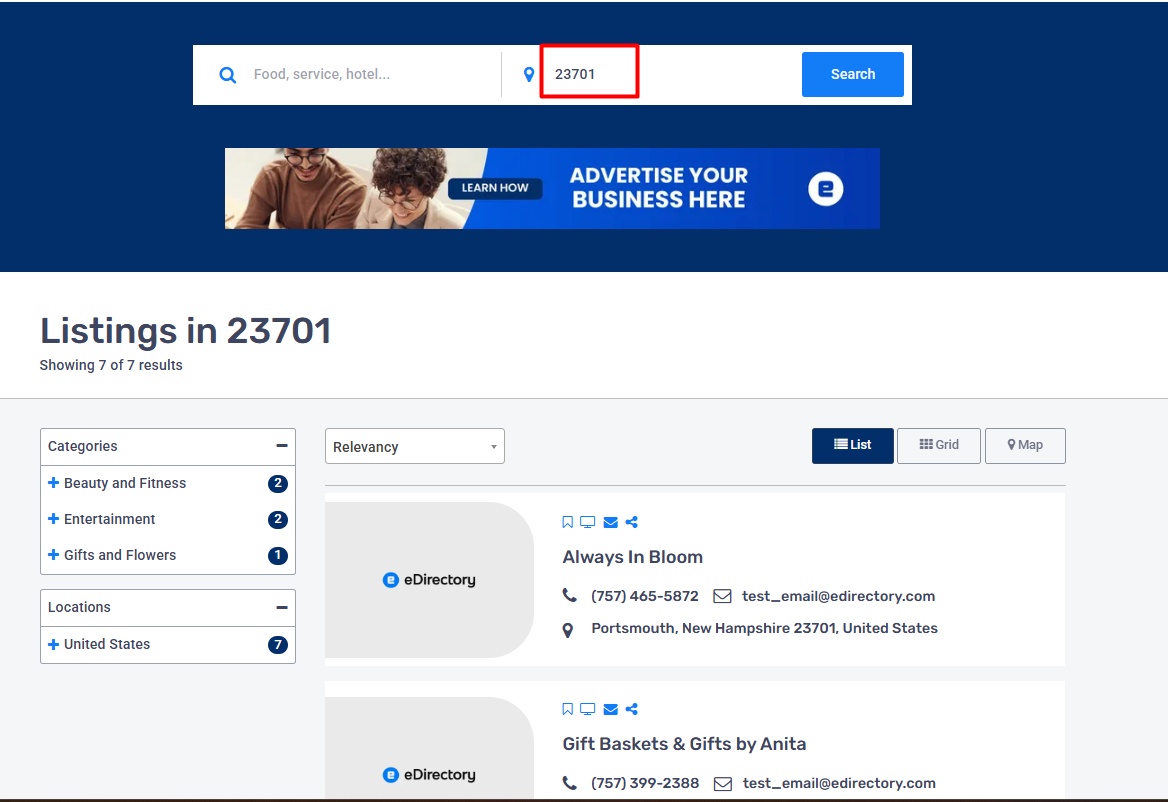Switch to Map view

1025,445
